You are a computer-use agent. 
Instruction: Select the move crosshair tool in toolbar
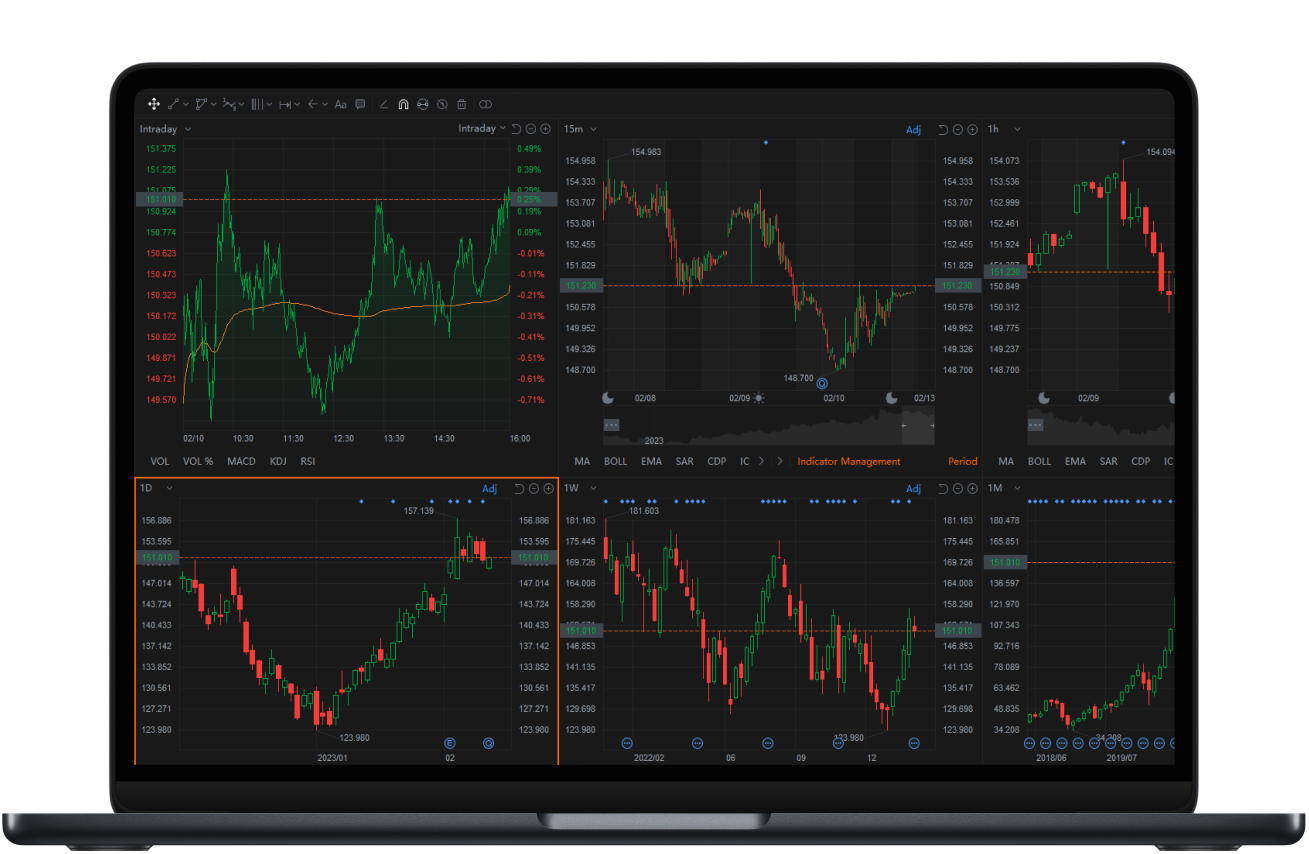pyautogui.click(x=154, y=104)
